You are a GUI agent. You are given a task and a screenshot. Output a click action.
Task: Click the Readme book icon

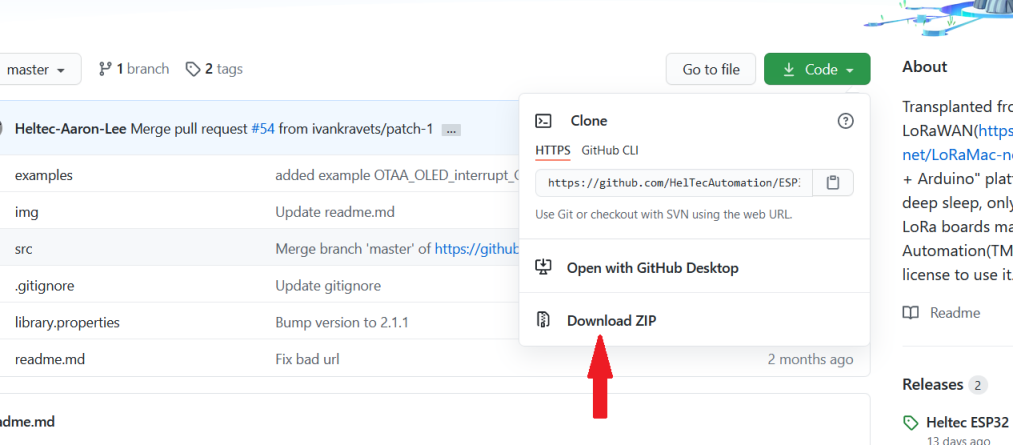click(910, 313)
